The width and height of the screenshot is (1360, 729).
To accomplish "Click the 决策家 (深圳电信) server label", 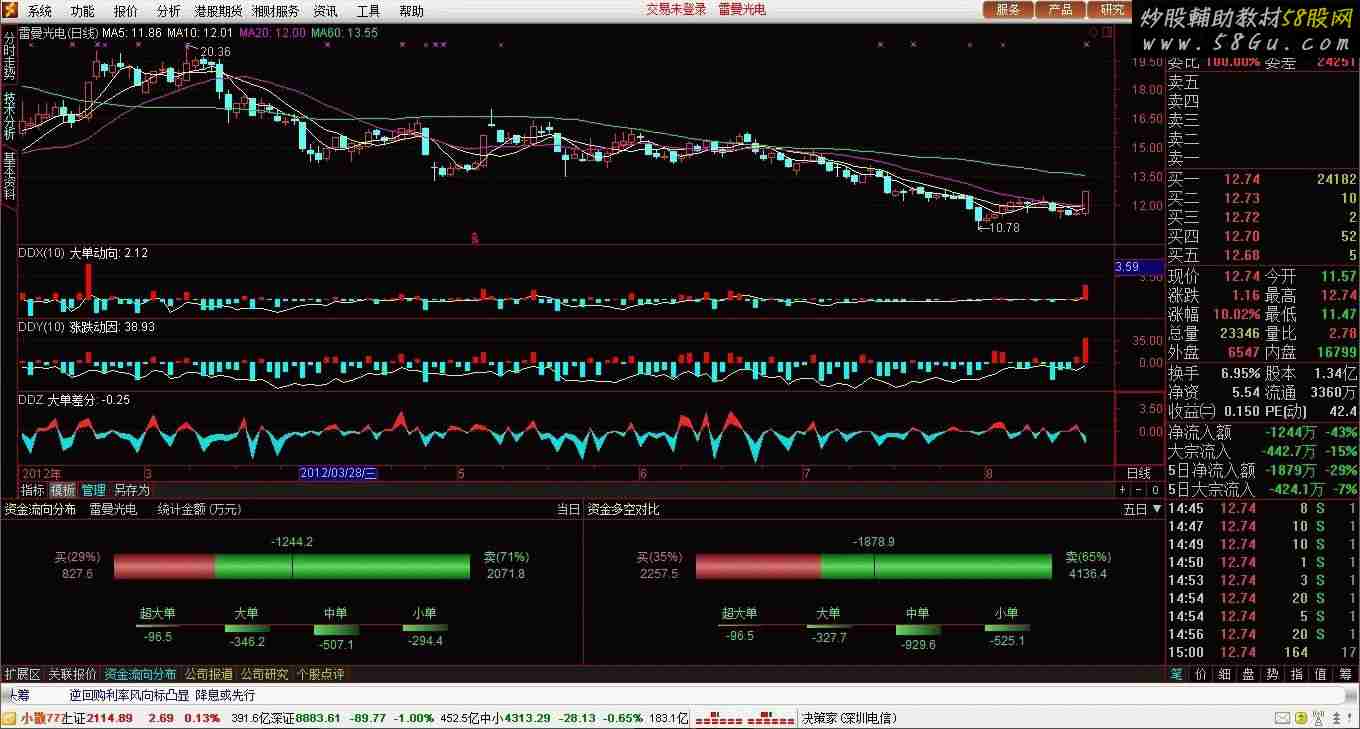I will (x=849, y=718).
